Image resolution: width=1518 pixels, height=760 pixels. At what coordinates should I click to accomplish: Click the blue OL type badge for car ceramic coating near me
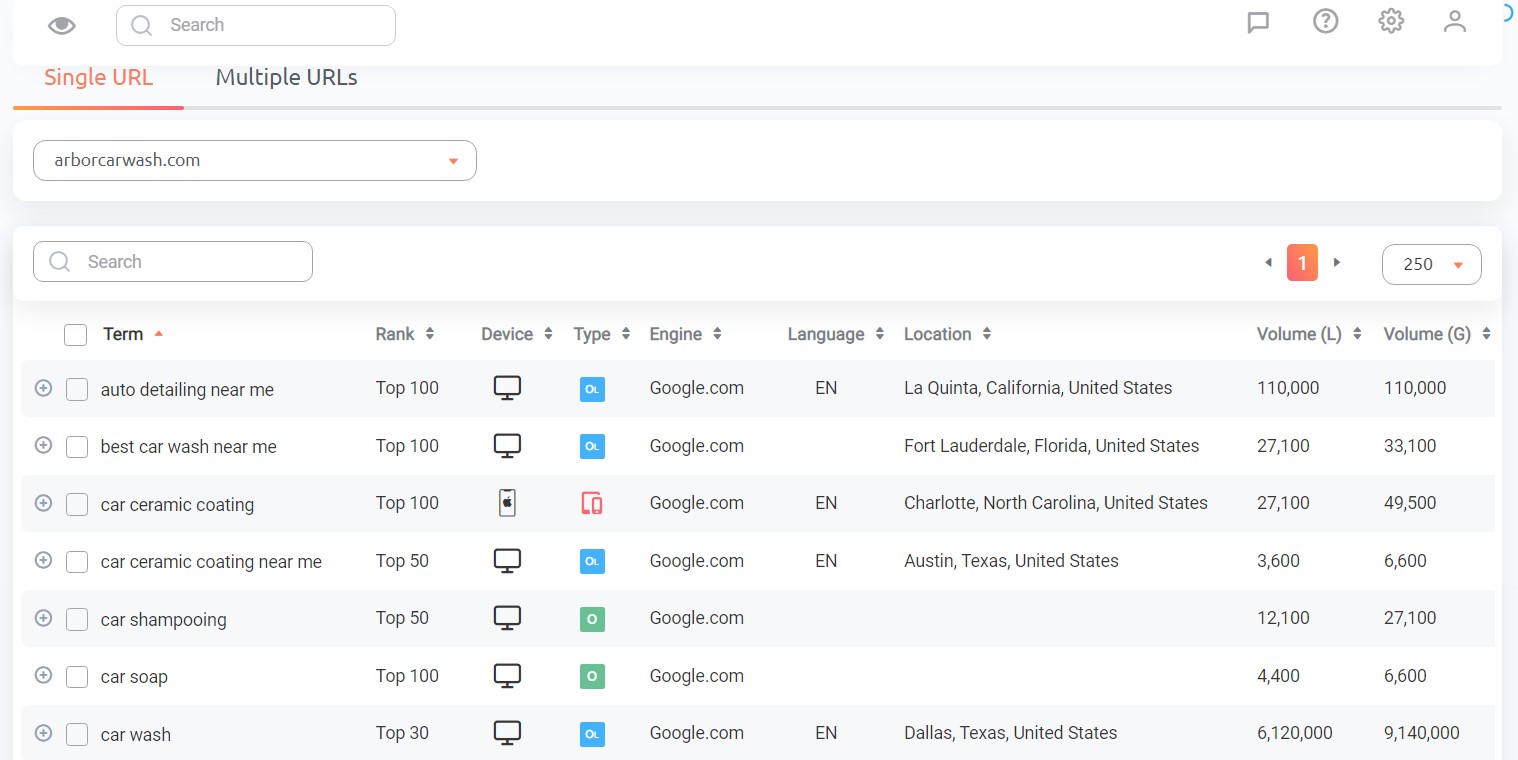tap(592, 562)
